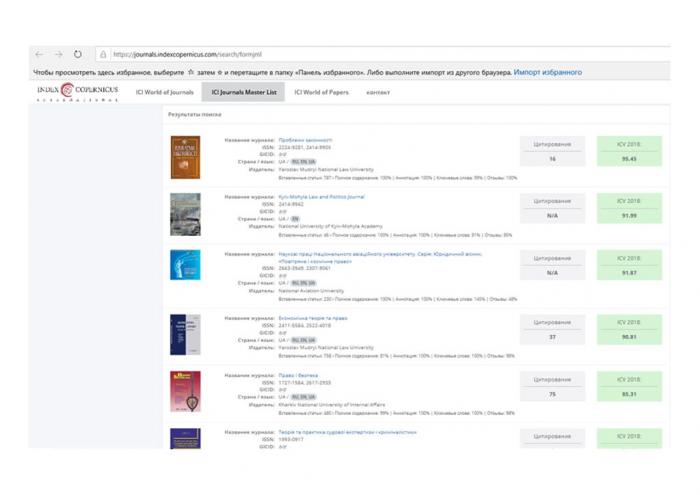
Task: Select ICI Journals Master List tab
Action: 243,92
